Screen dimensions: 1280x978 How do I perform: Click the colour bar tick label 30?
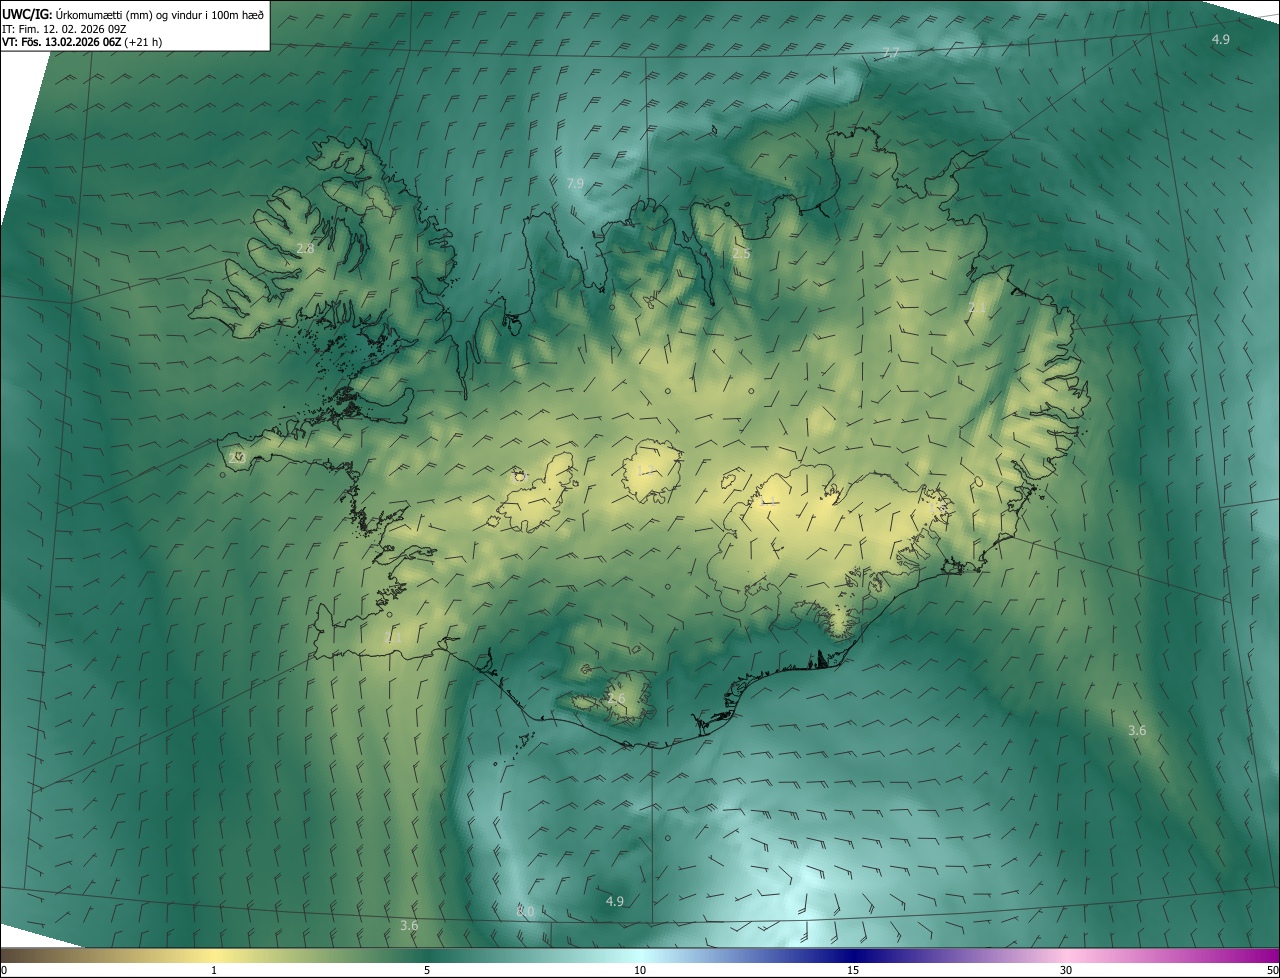tap(1066, 970)
